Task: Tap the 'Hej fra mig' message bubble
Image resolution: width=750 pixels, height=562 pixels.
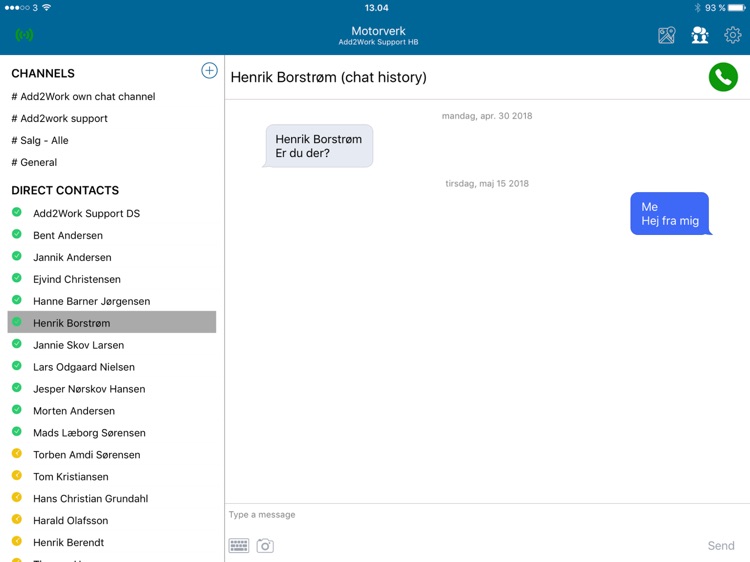Action: (x=669, y=214)
